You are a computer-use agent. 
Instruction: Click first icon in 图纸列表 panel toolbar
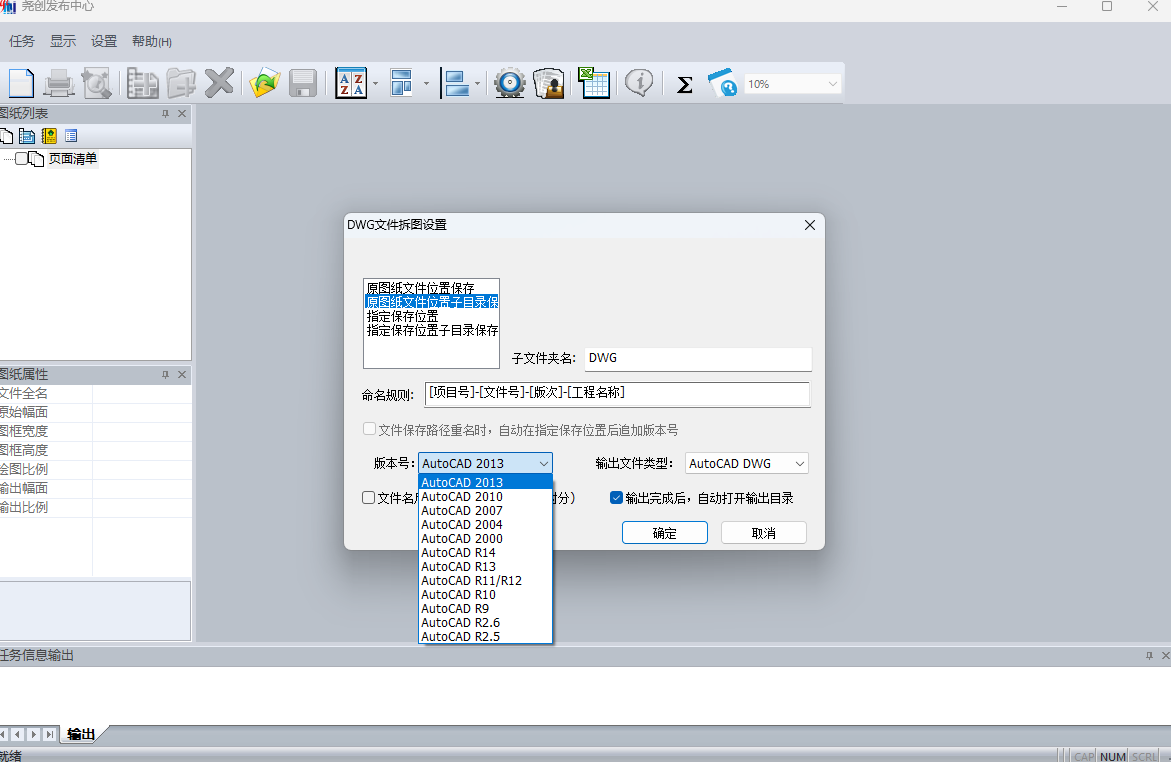7,136
